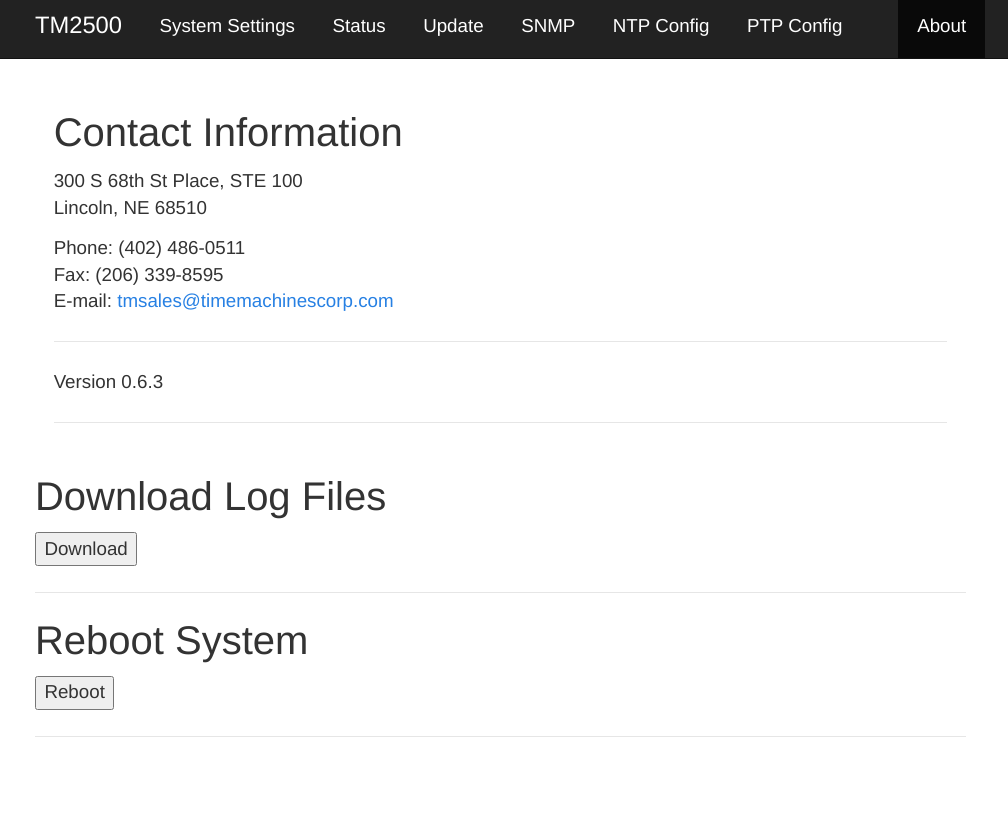Open the Update menu item
The width and height of the screenshot is (1008, 840).
pyautogui.click(x=453, y=26)
